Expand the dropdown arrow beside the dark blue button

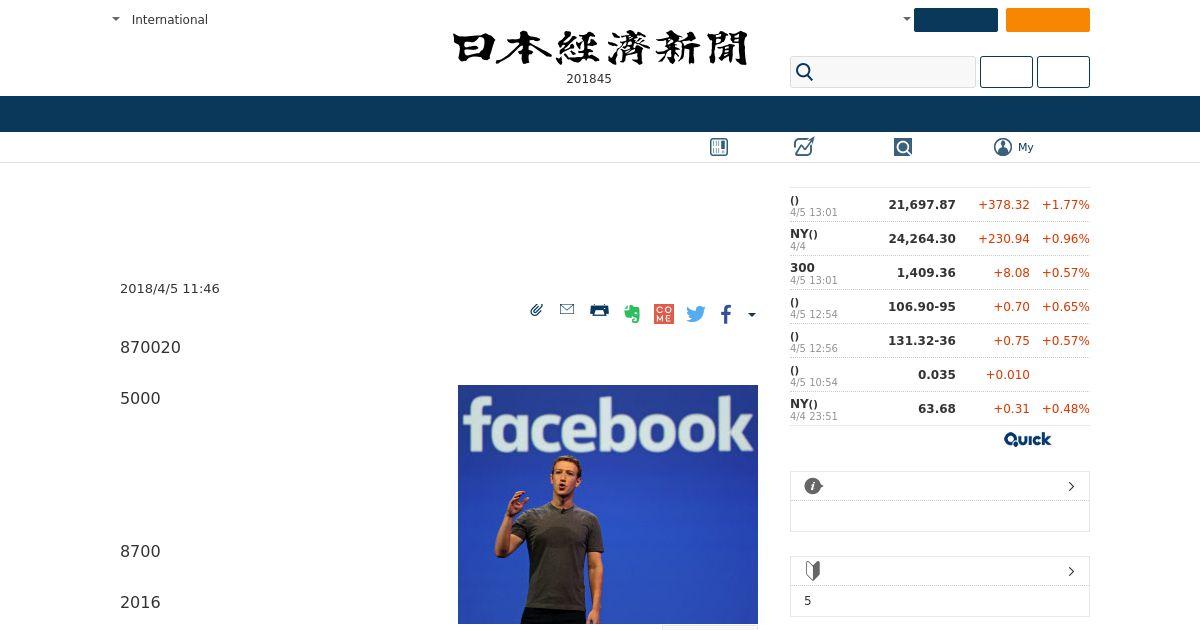pos(906,19)
